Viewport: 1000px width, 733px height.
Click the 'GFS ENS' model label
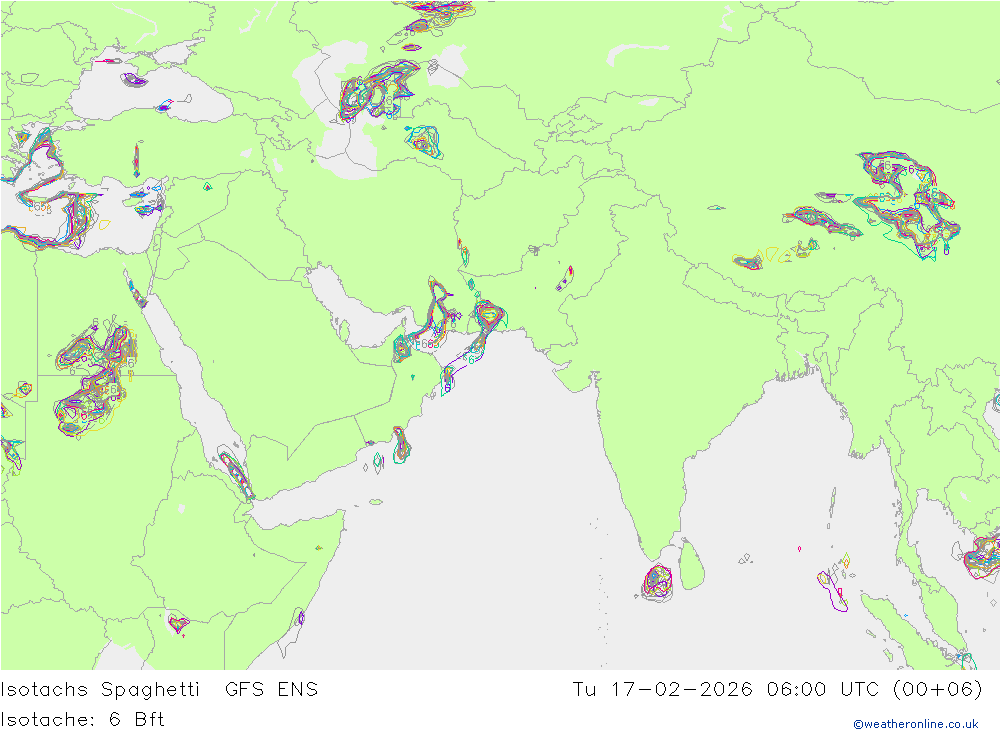pyautogui.click(x=272, y=690)
